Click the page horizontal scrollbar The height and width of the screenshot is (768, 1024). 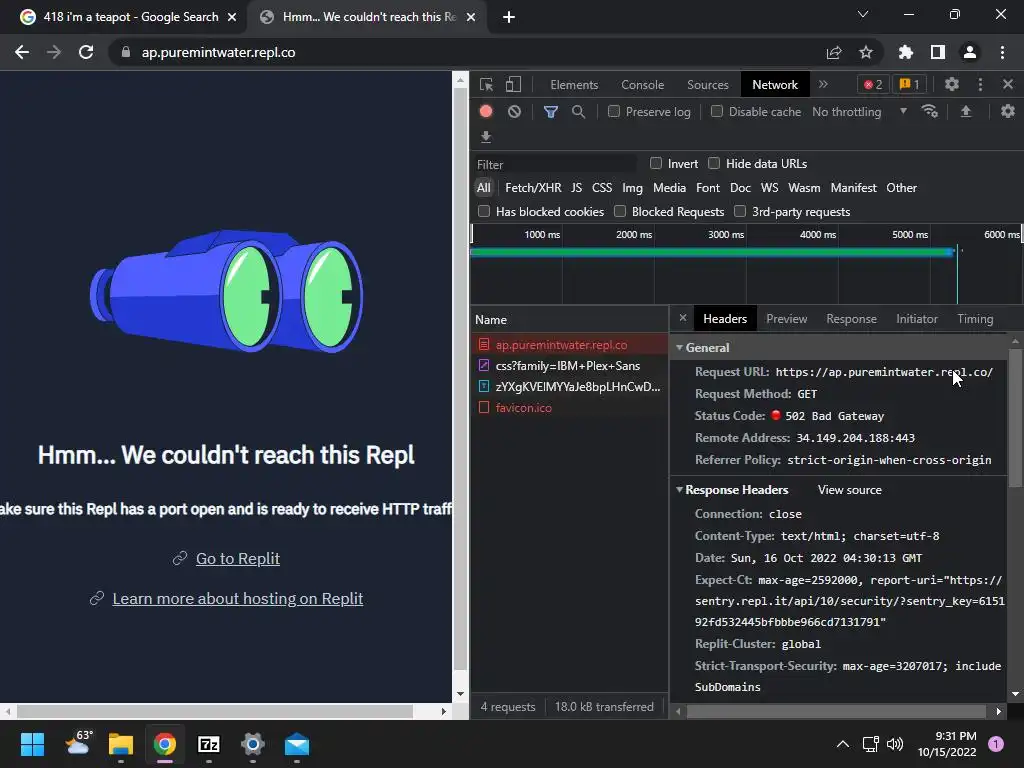tap(215, 711)
